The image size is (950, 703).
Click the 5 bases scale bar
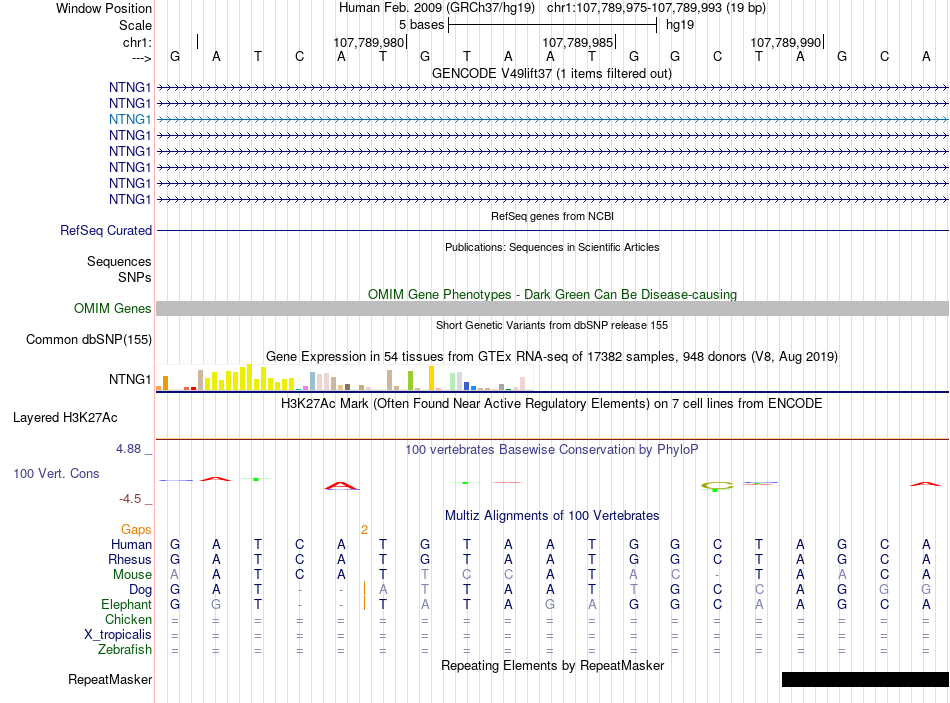coord(552,25)
